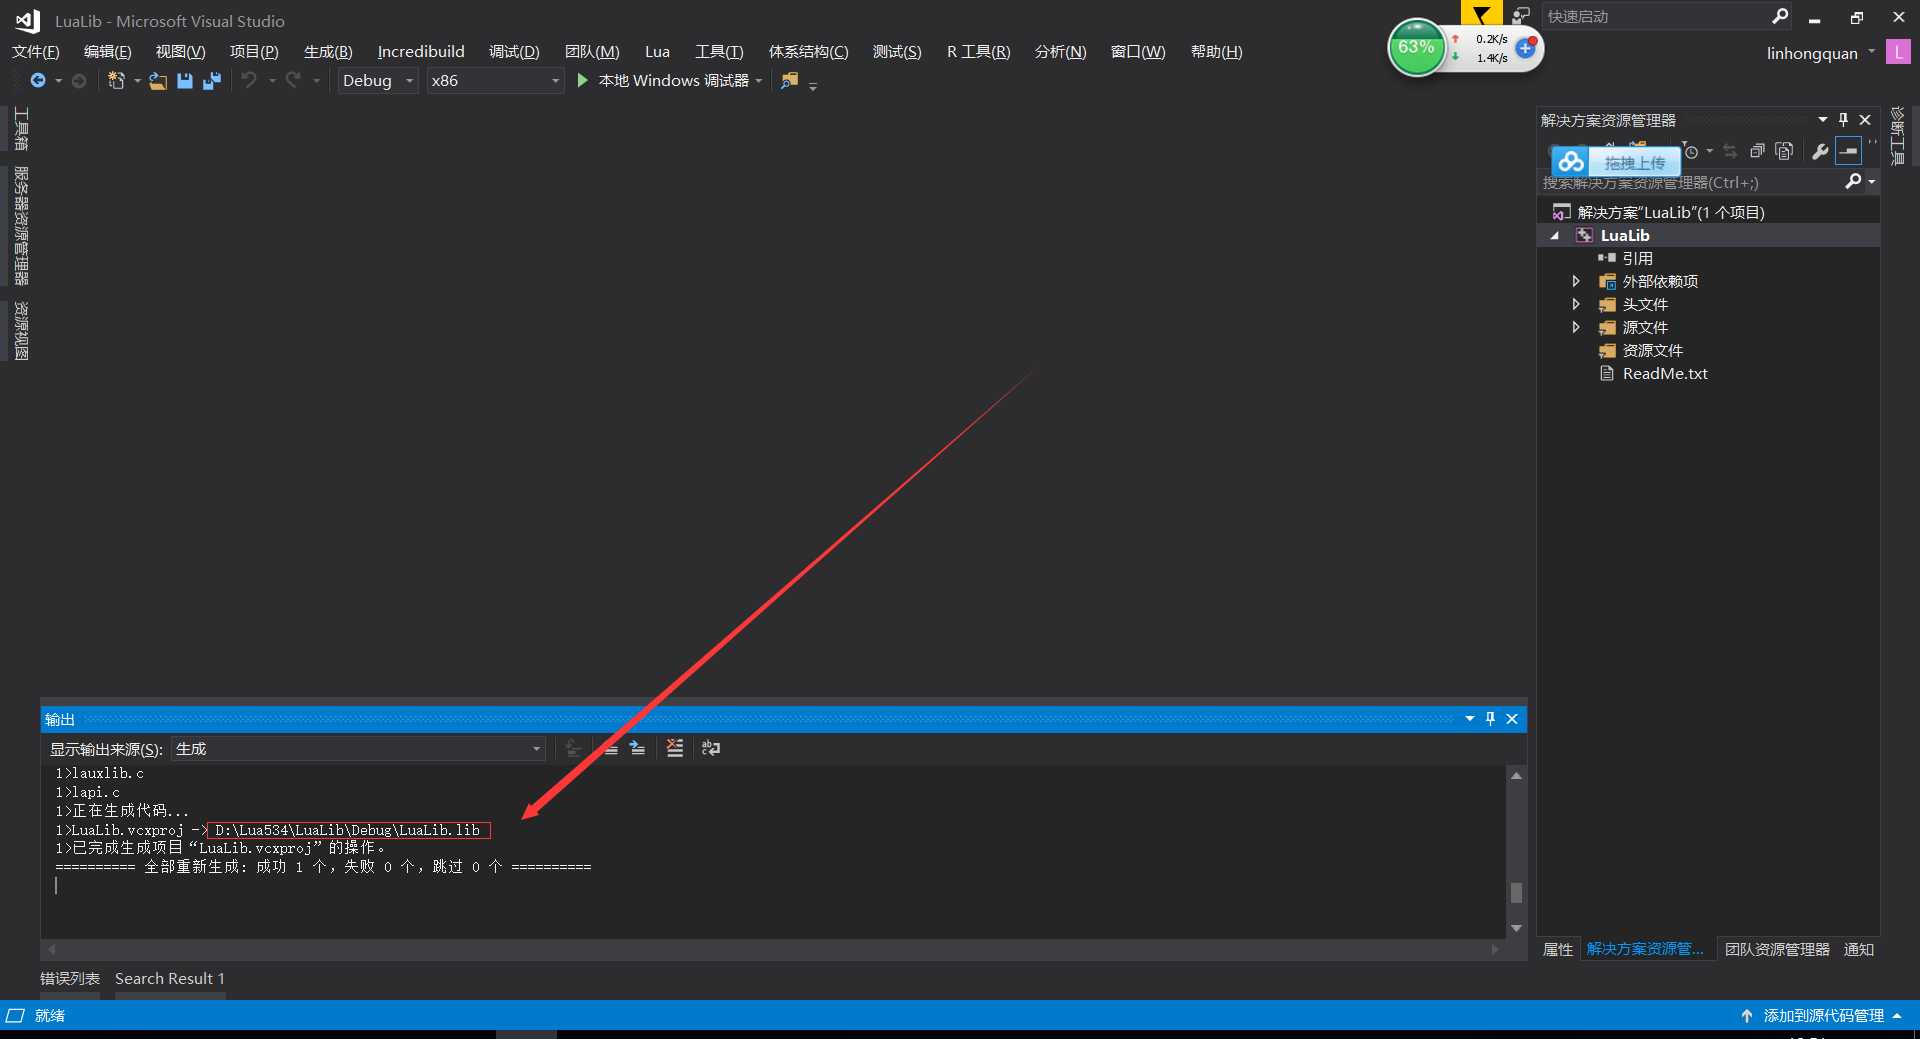The width and height of the screenshot is (1920, 1039).
Task: Open the Lua menu
Action: [x=657, y=52]
